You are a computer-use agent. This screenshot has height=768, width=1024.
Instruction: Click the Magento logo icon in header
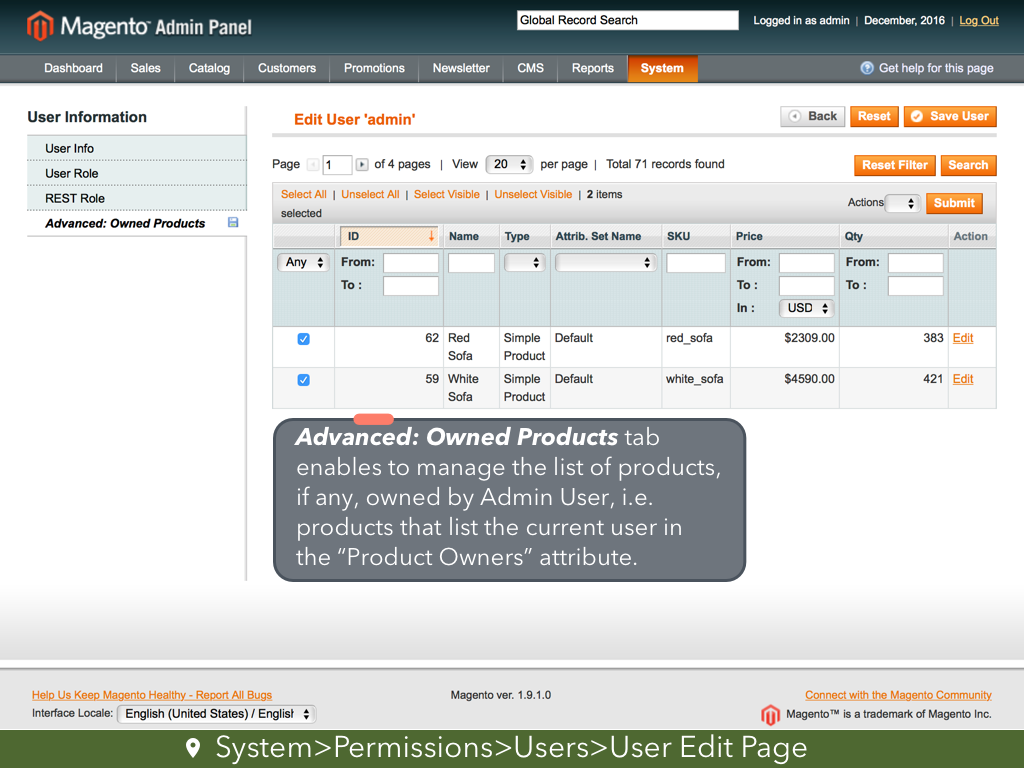tap(40, 26)
